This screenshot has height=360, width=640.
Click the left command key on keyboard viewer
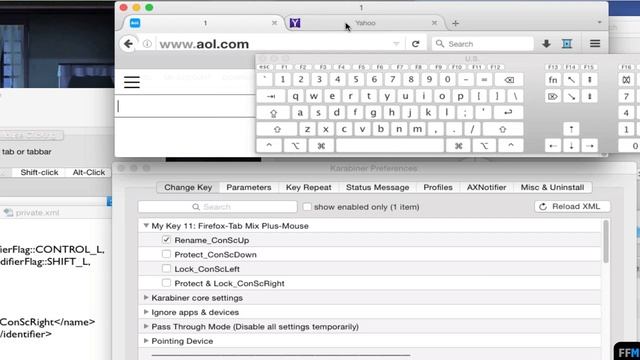pyautogui.click(x=321, y=146)
